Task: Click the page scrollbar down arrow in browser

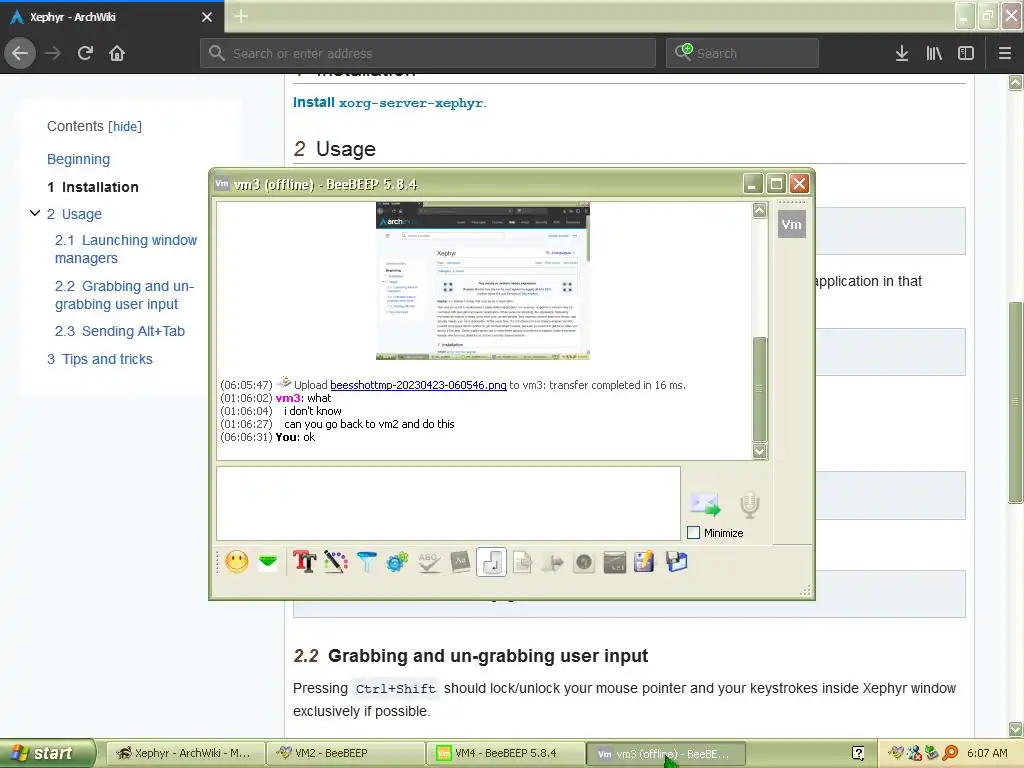Action: pos(1016,729)
